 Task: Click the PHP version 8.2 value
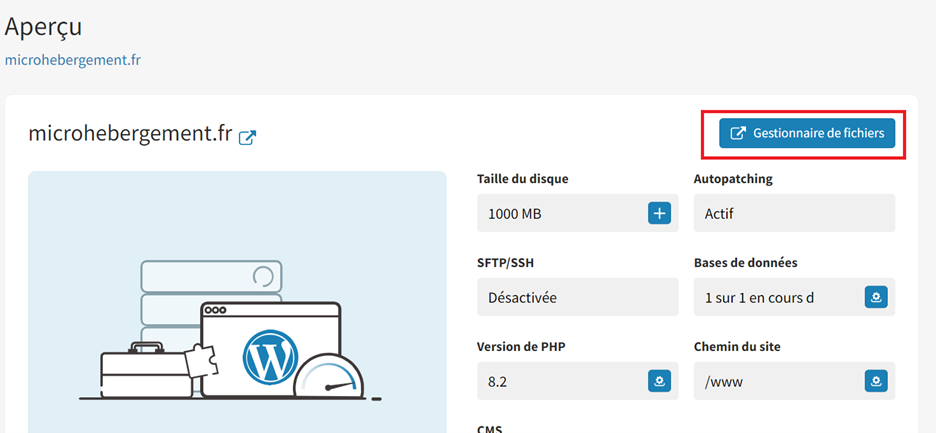click(497, 382)
